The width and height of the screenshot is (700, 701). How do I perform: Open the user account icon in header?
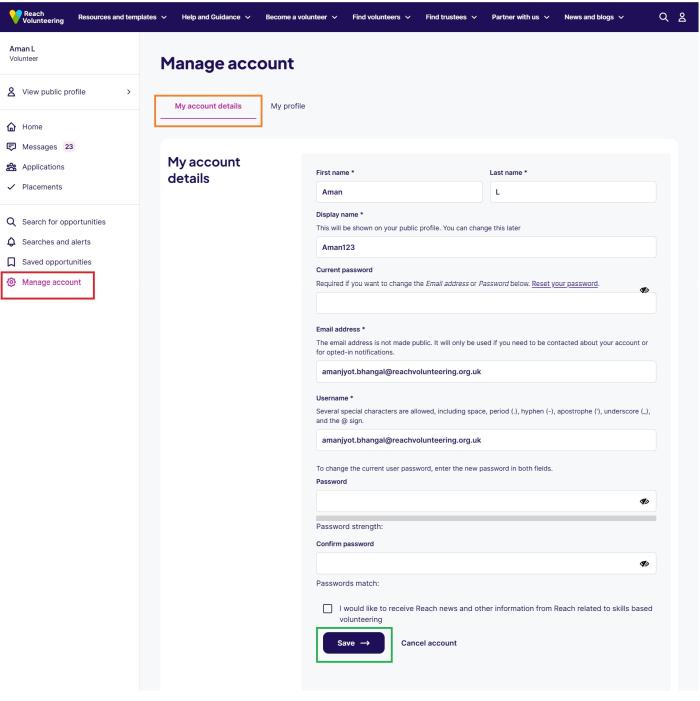(682, 17)
